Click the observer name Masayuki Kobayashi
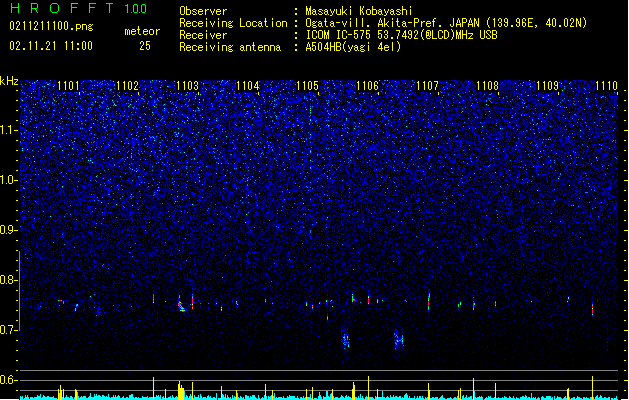The width and height of the screenshot is (629, 400). [x=359, y=11]
